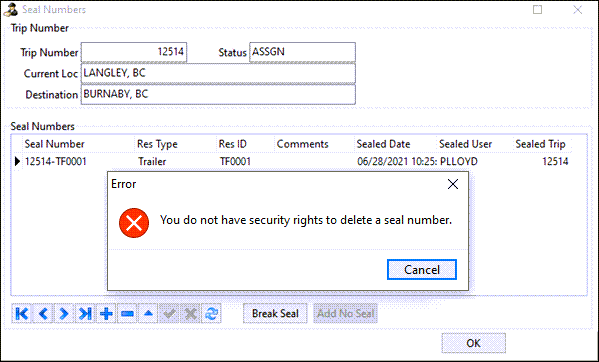The height and width of the screenshot is (362, 599).
Task: Dismiss error with Cancel button
Action: [x=422, y=270]
